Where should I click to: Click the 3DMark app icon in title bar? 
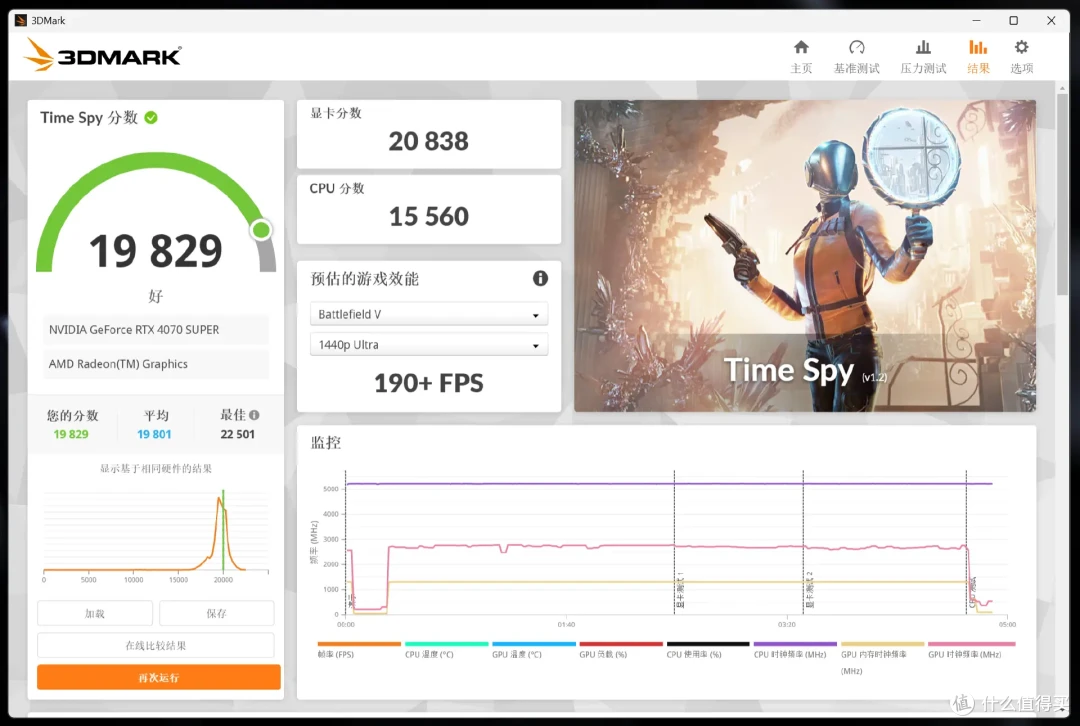click(x=21, y=20)
